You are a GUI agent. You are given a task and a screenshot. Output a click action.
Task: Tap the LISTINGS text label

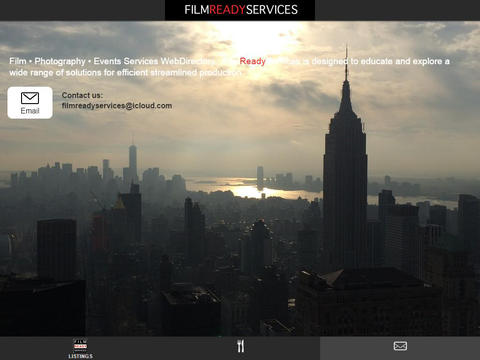pos(80,356)
